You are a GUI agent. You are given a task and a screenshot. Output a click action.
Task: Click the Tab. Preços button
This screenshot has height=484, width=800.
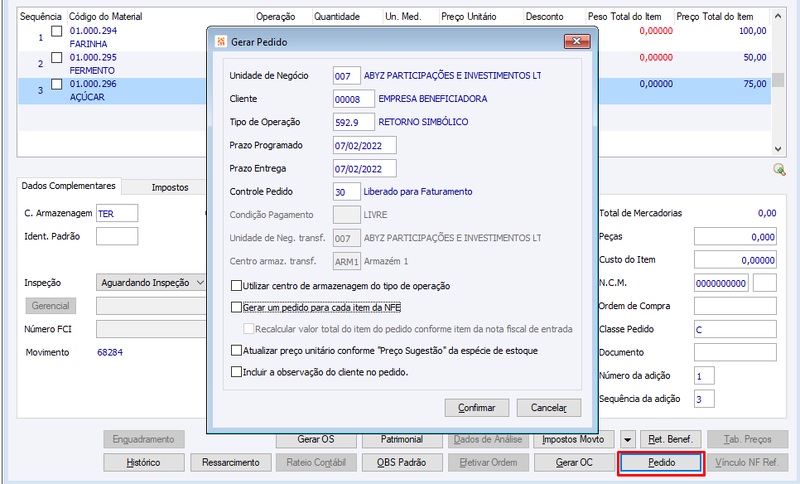(747, 439)
